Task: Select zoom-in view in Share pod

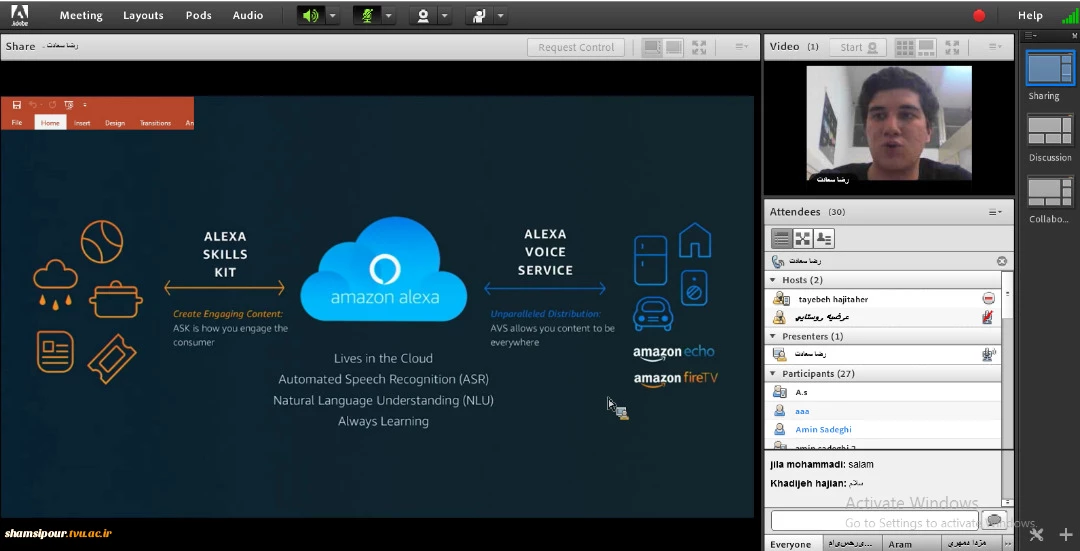Action: coord(674,47)
